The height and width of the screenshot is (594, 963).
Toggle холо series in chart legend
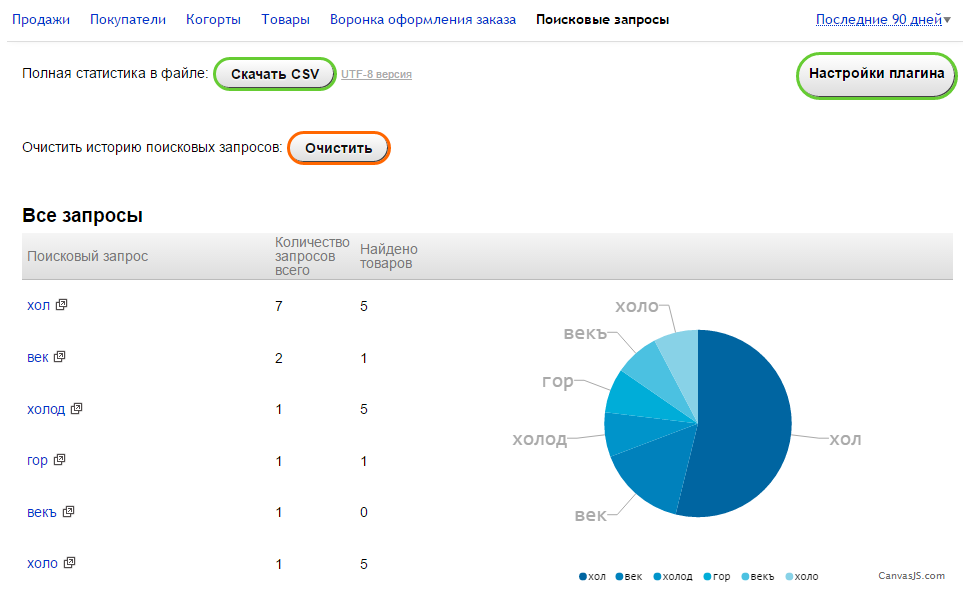point(802,577)
